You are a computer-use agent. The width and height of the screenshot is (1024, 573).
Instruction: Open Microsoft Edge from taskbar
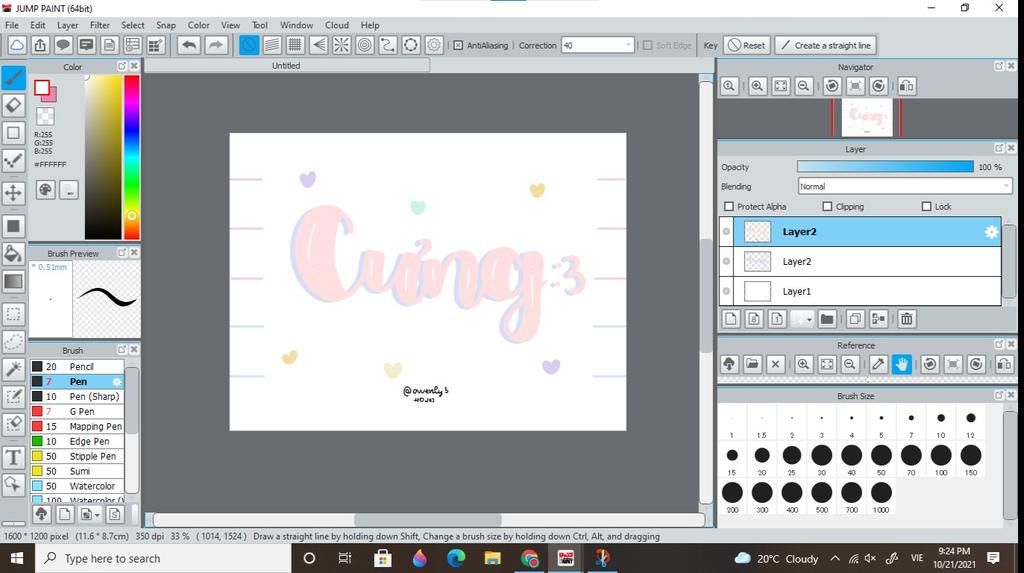coord(456,559)
